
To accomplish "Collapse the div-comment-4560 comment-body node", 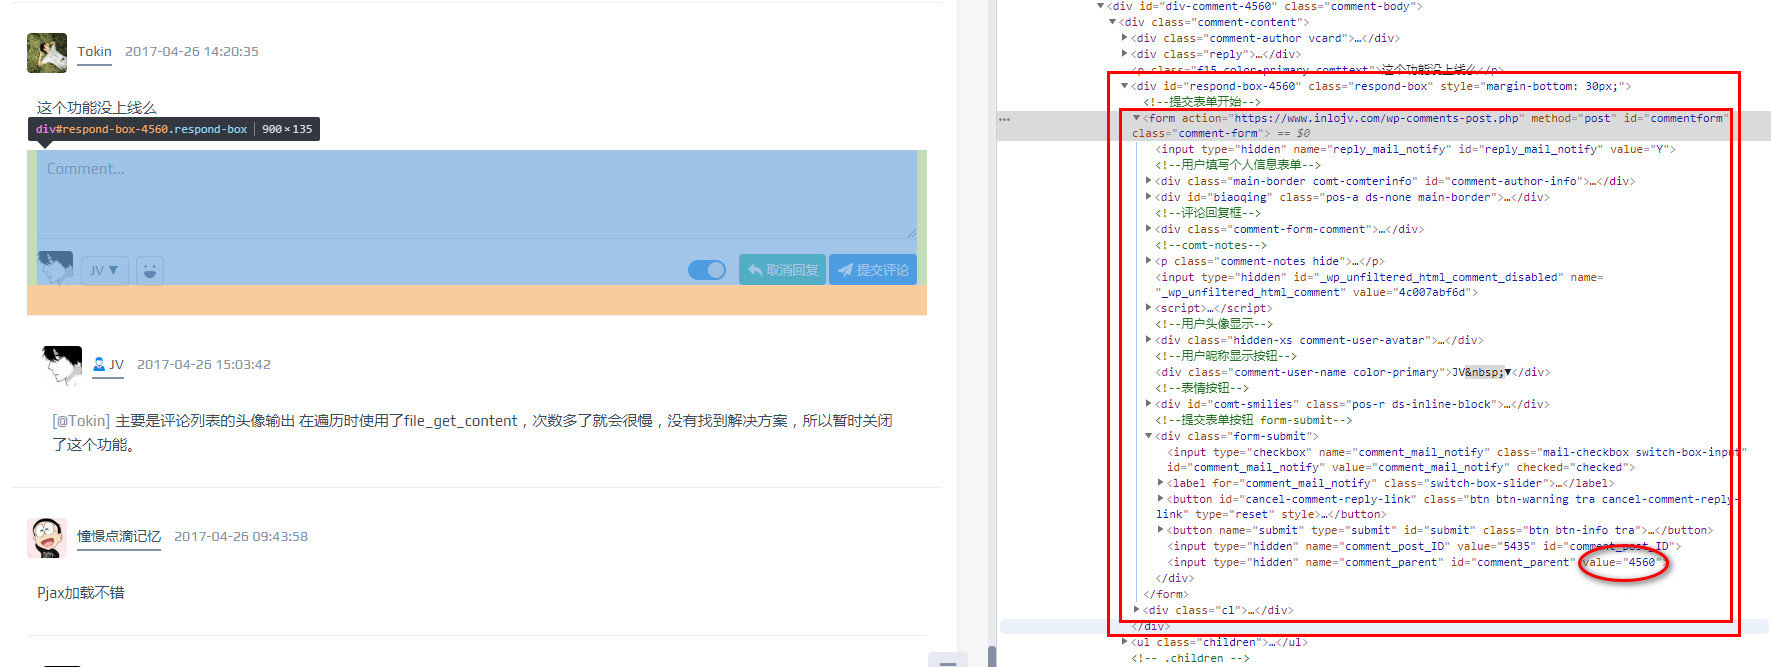I will 1101,6.
